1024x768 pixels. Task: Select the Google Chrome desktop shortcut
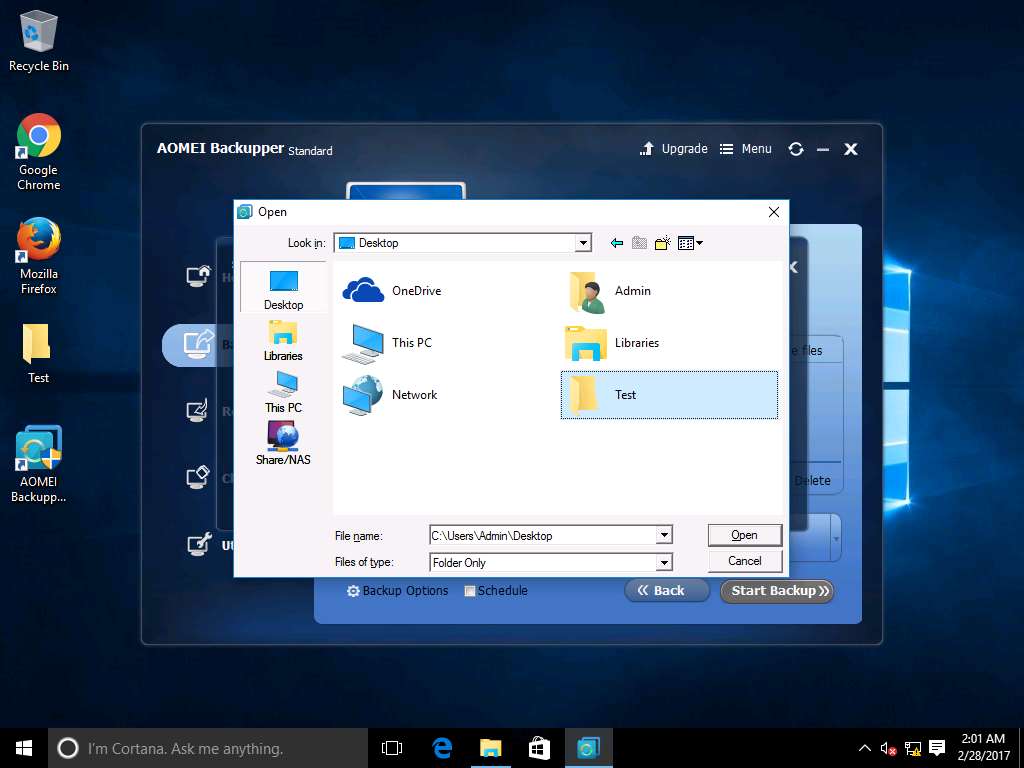click(x=39, y=152)
